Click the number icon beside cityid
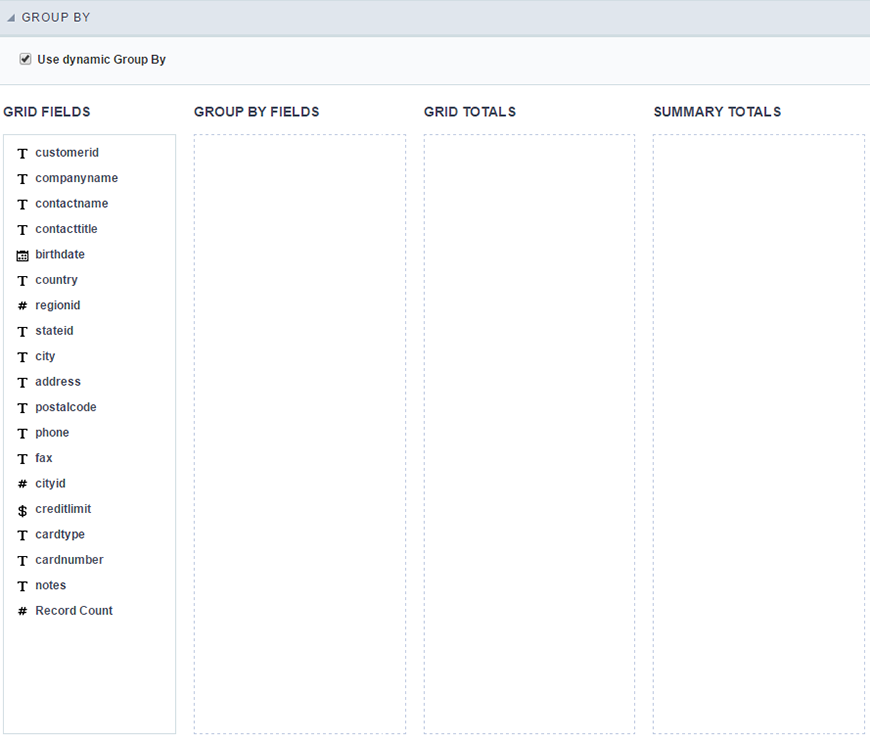 [x=21, y=483]
